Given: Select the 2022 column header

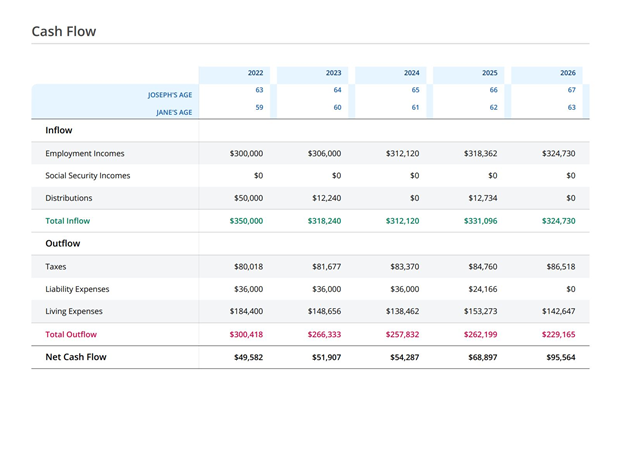Looking at the screenshot, I should 255,73.
